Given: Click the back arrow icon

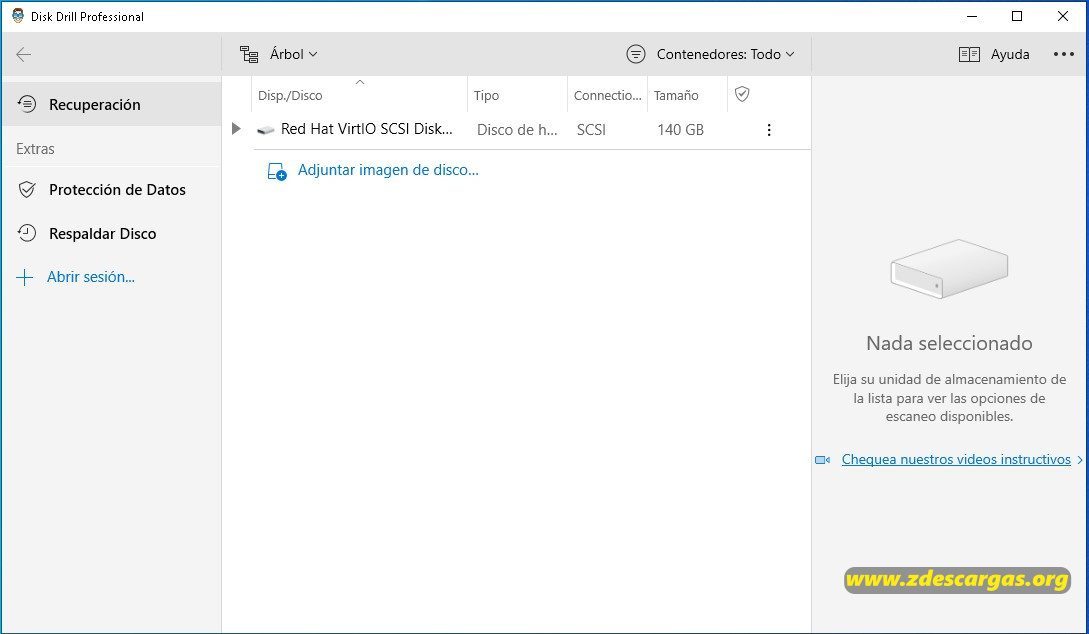Looking at the screenshot, I should point(24,54).
